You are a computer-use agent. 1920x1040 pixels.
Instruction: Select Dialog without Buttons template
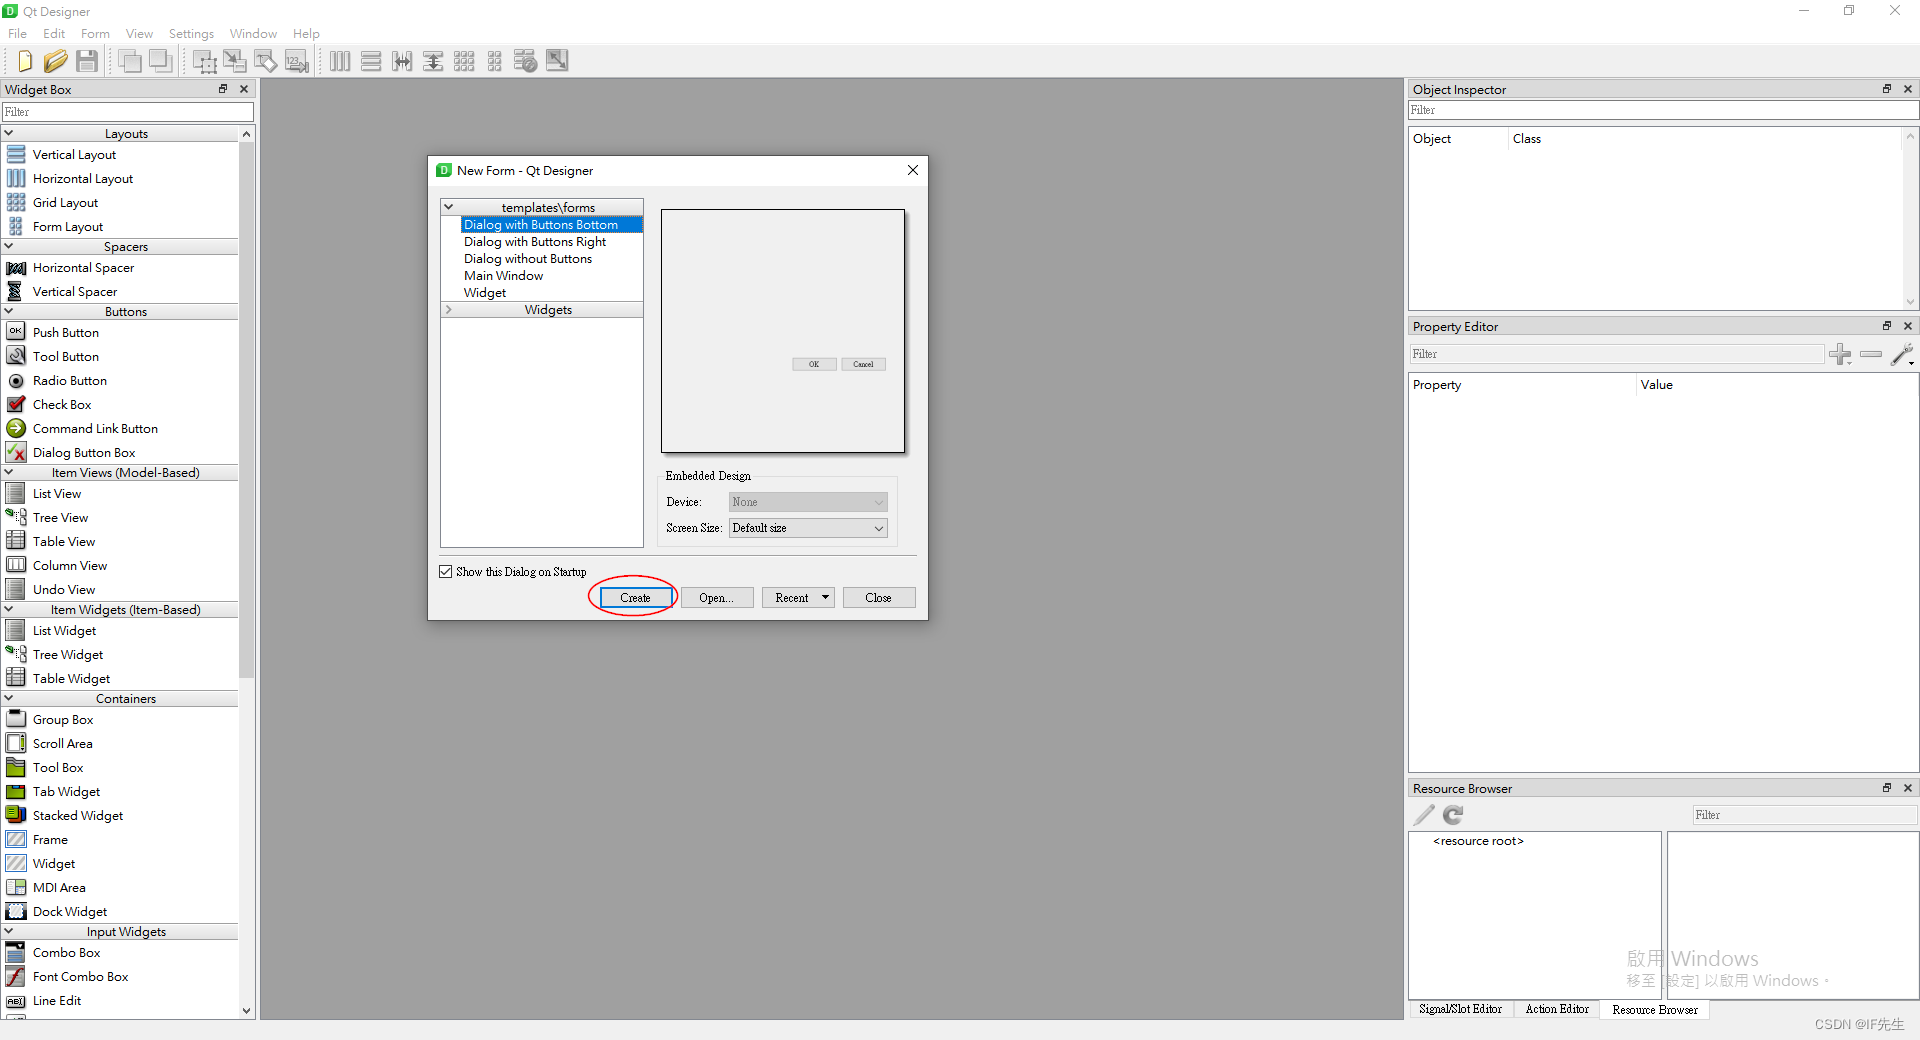528,259
